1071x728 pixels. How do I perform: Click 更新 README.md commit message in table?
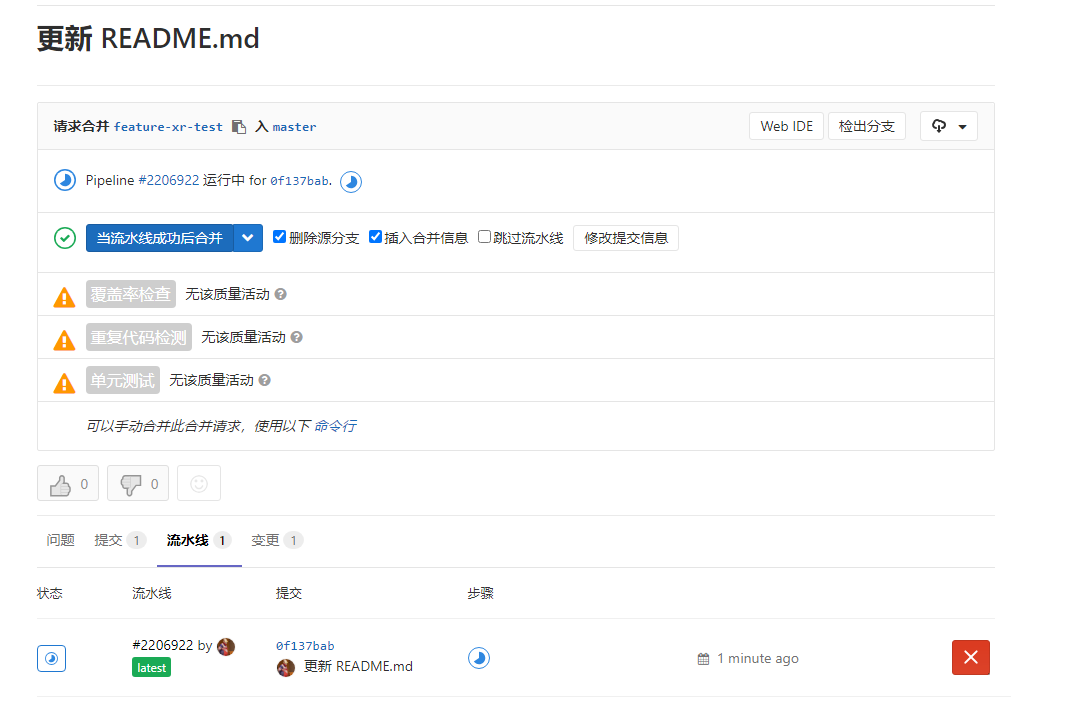358,667
